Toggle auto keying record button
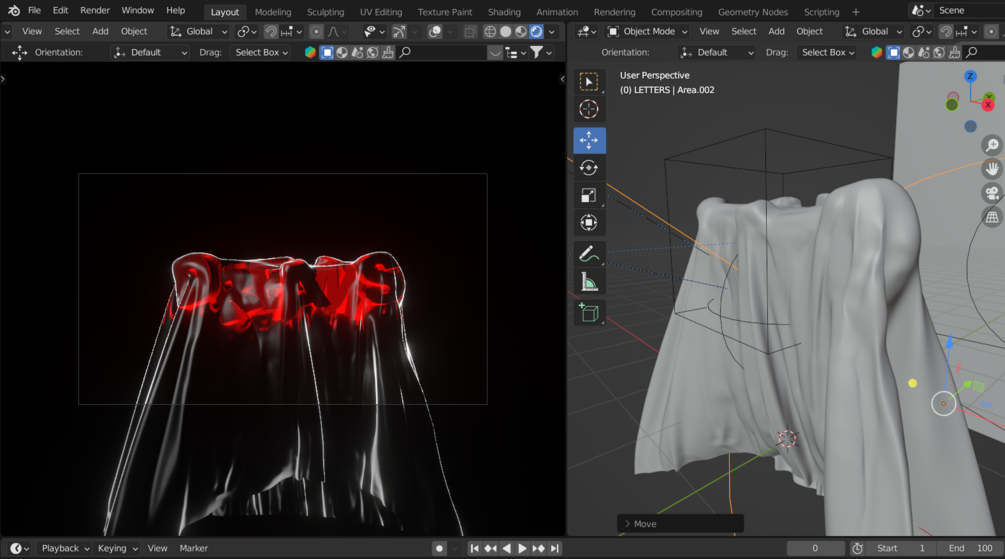Screen dimensions: 1005x559 (x=439, y=548)
